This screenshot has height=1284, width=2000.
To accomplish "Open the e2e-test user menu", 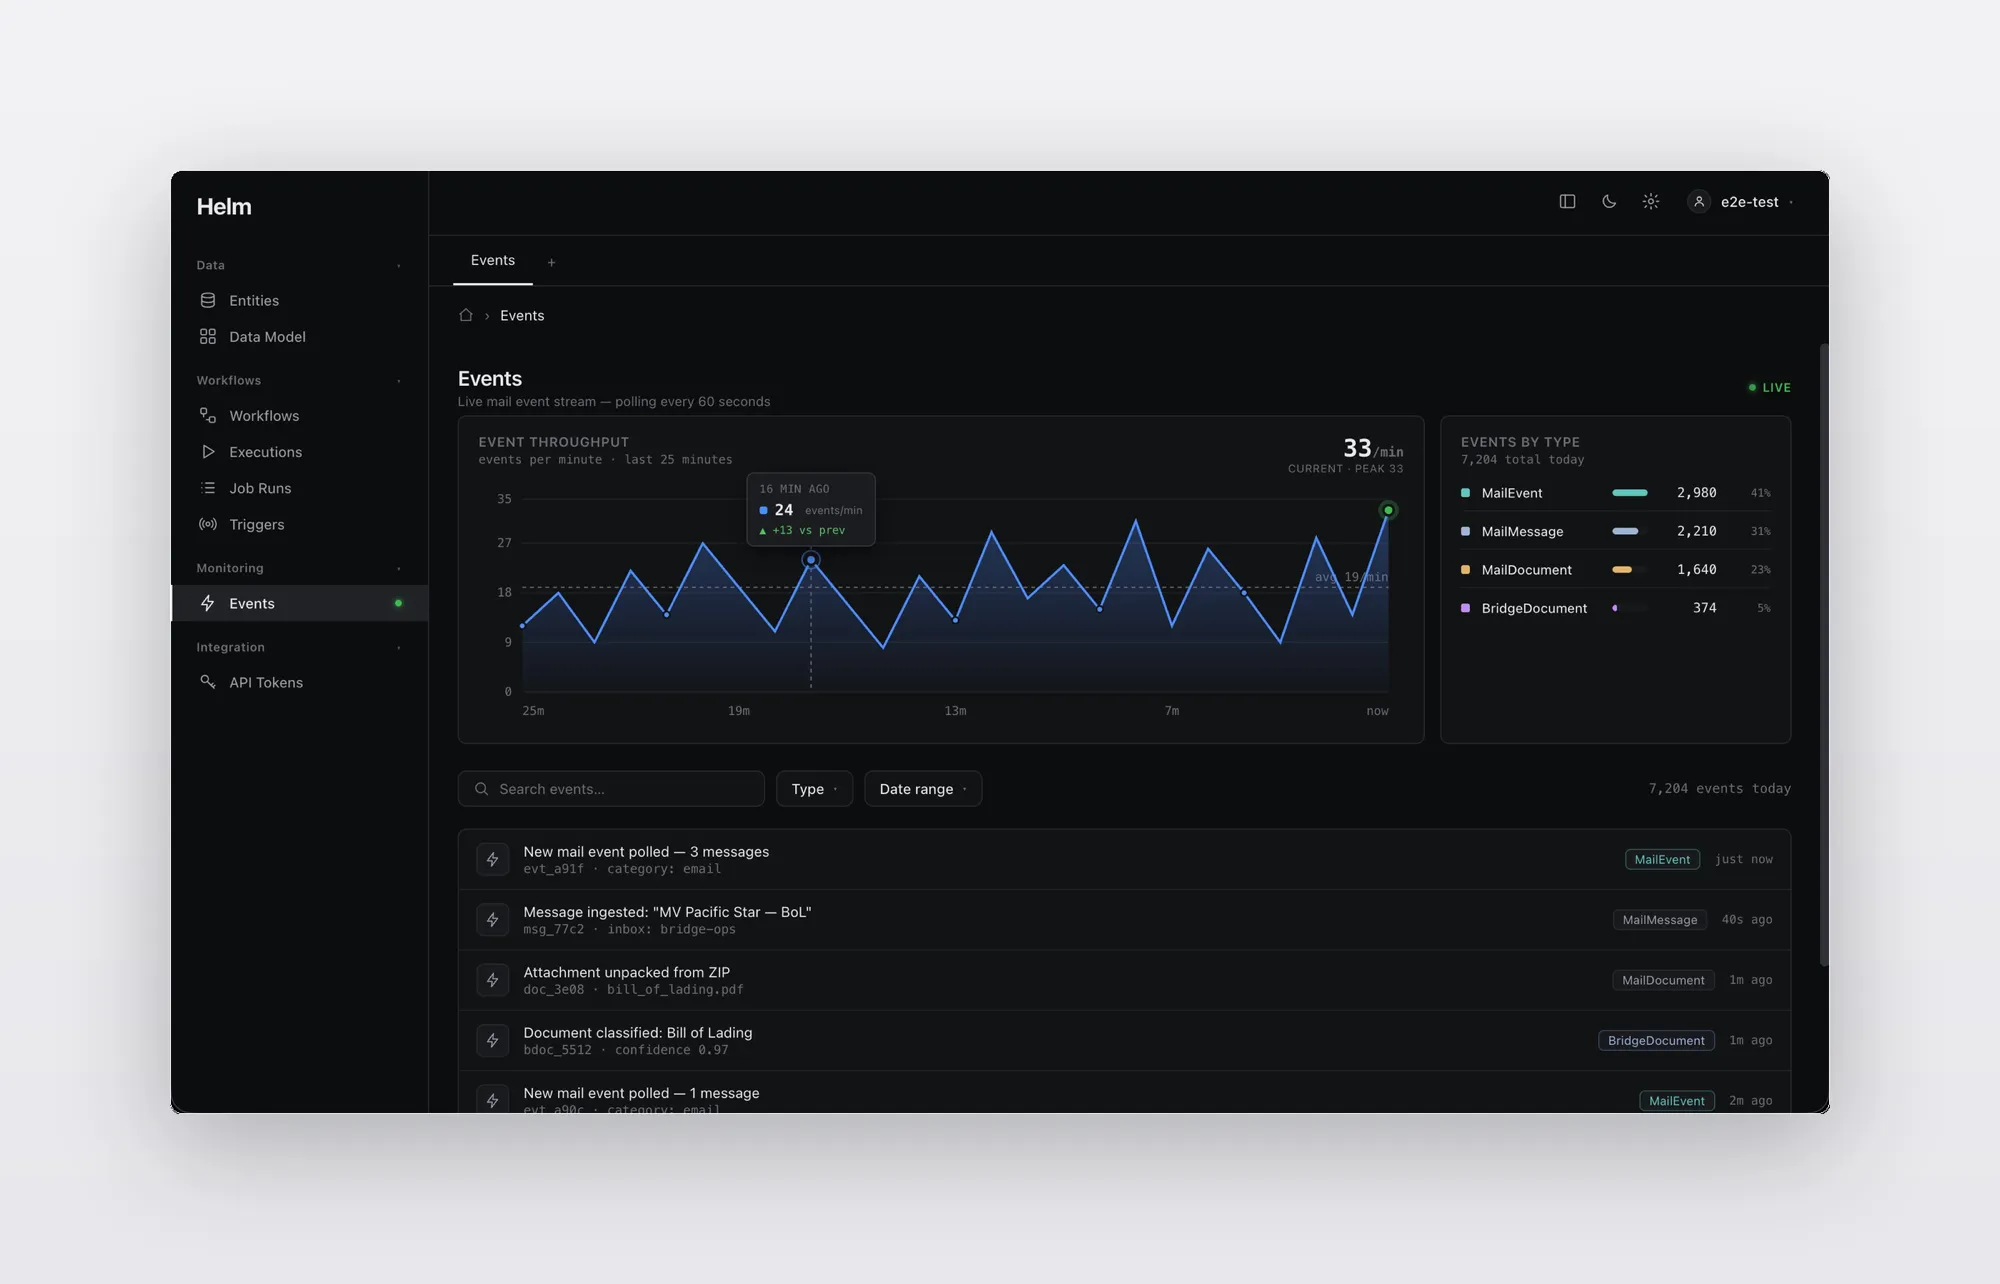I will pyautogui.click(x=1742, y=201).
